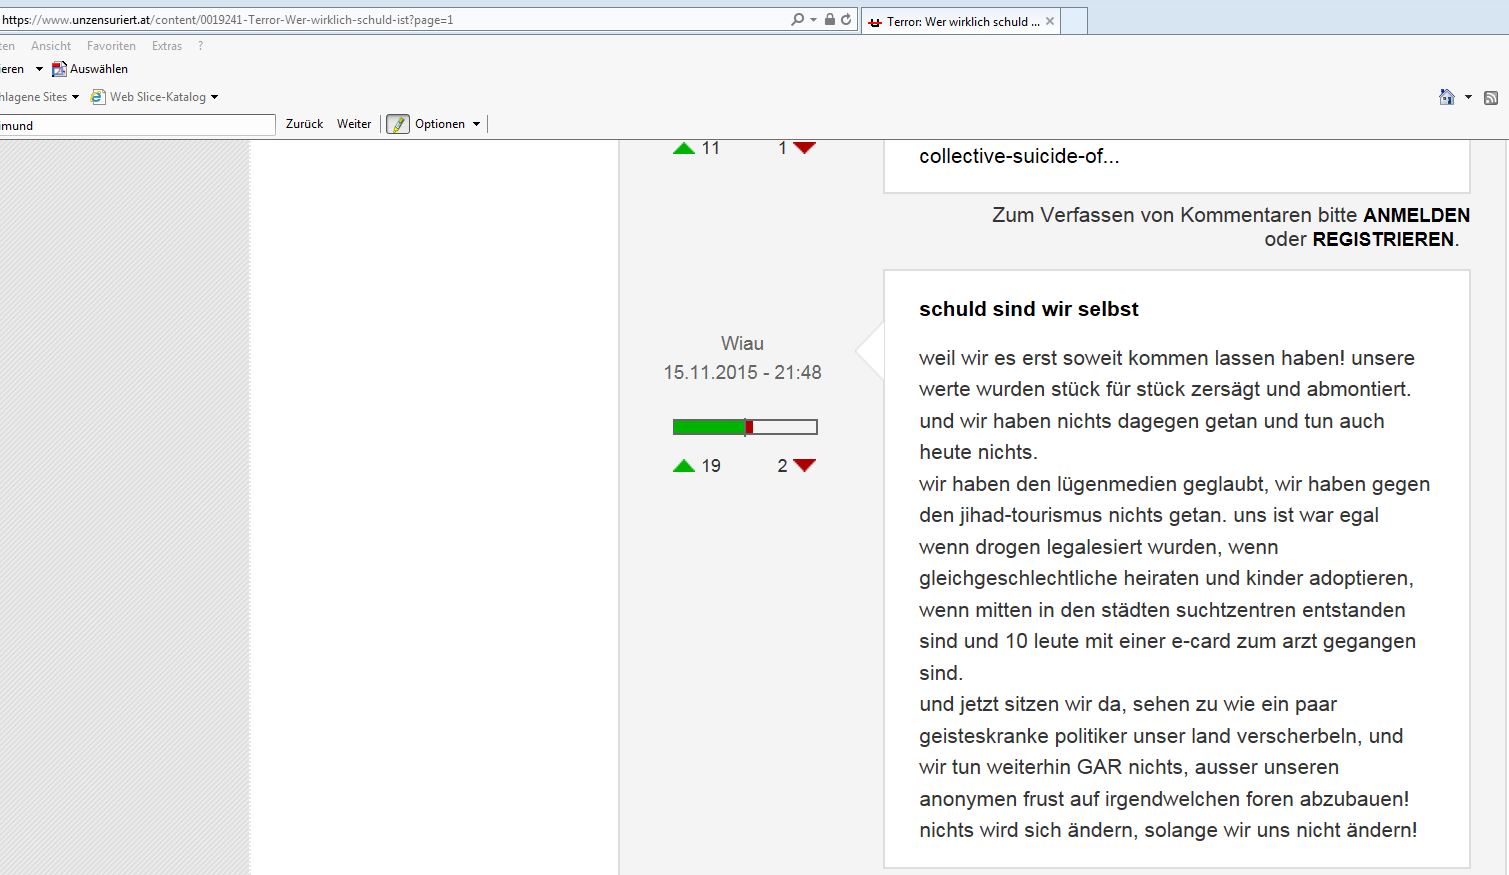Downvote Wiau's comment with red arrow
Image resolution: width=1509 pixels, height=875 pixels.
pos(804,465)
